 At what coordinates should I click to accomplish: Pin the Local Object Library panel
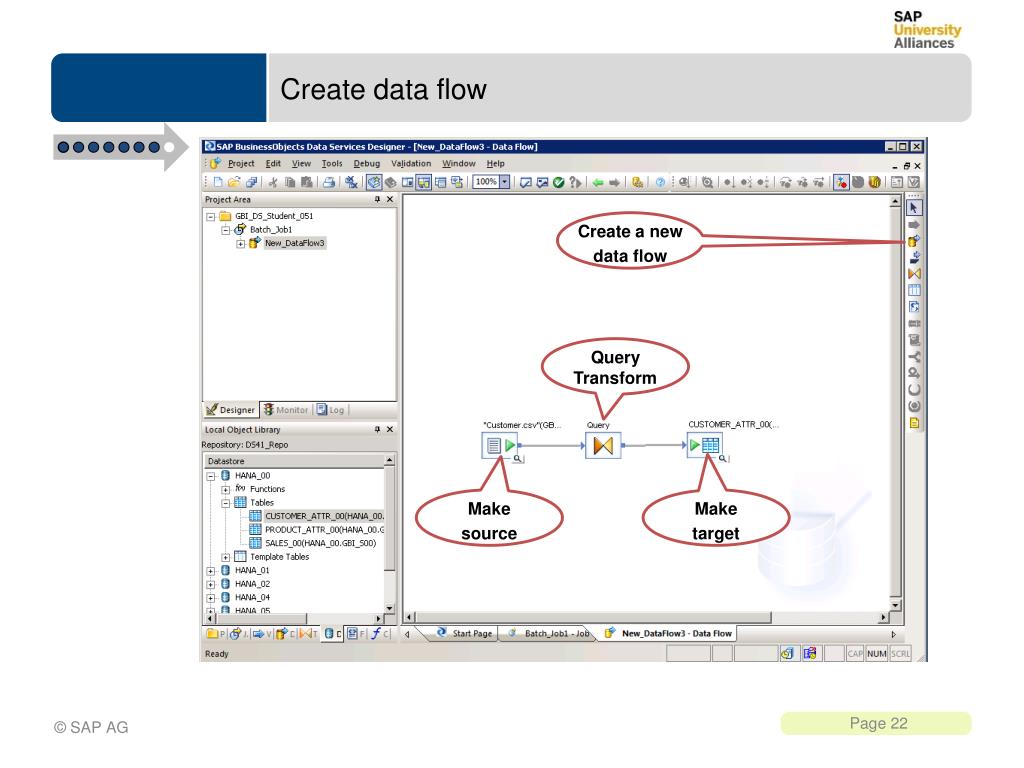pyautogui.click(x=377, y=429)
